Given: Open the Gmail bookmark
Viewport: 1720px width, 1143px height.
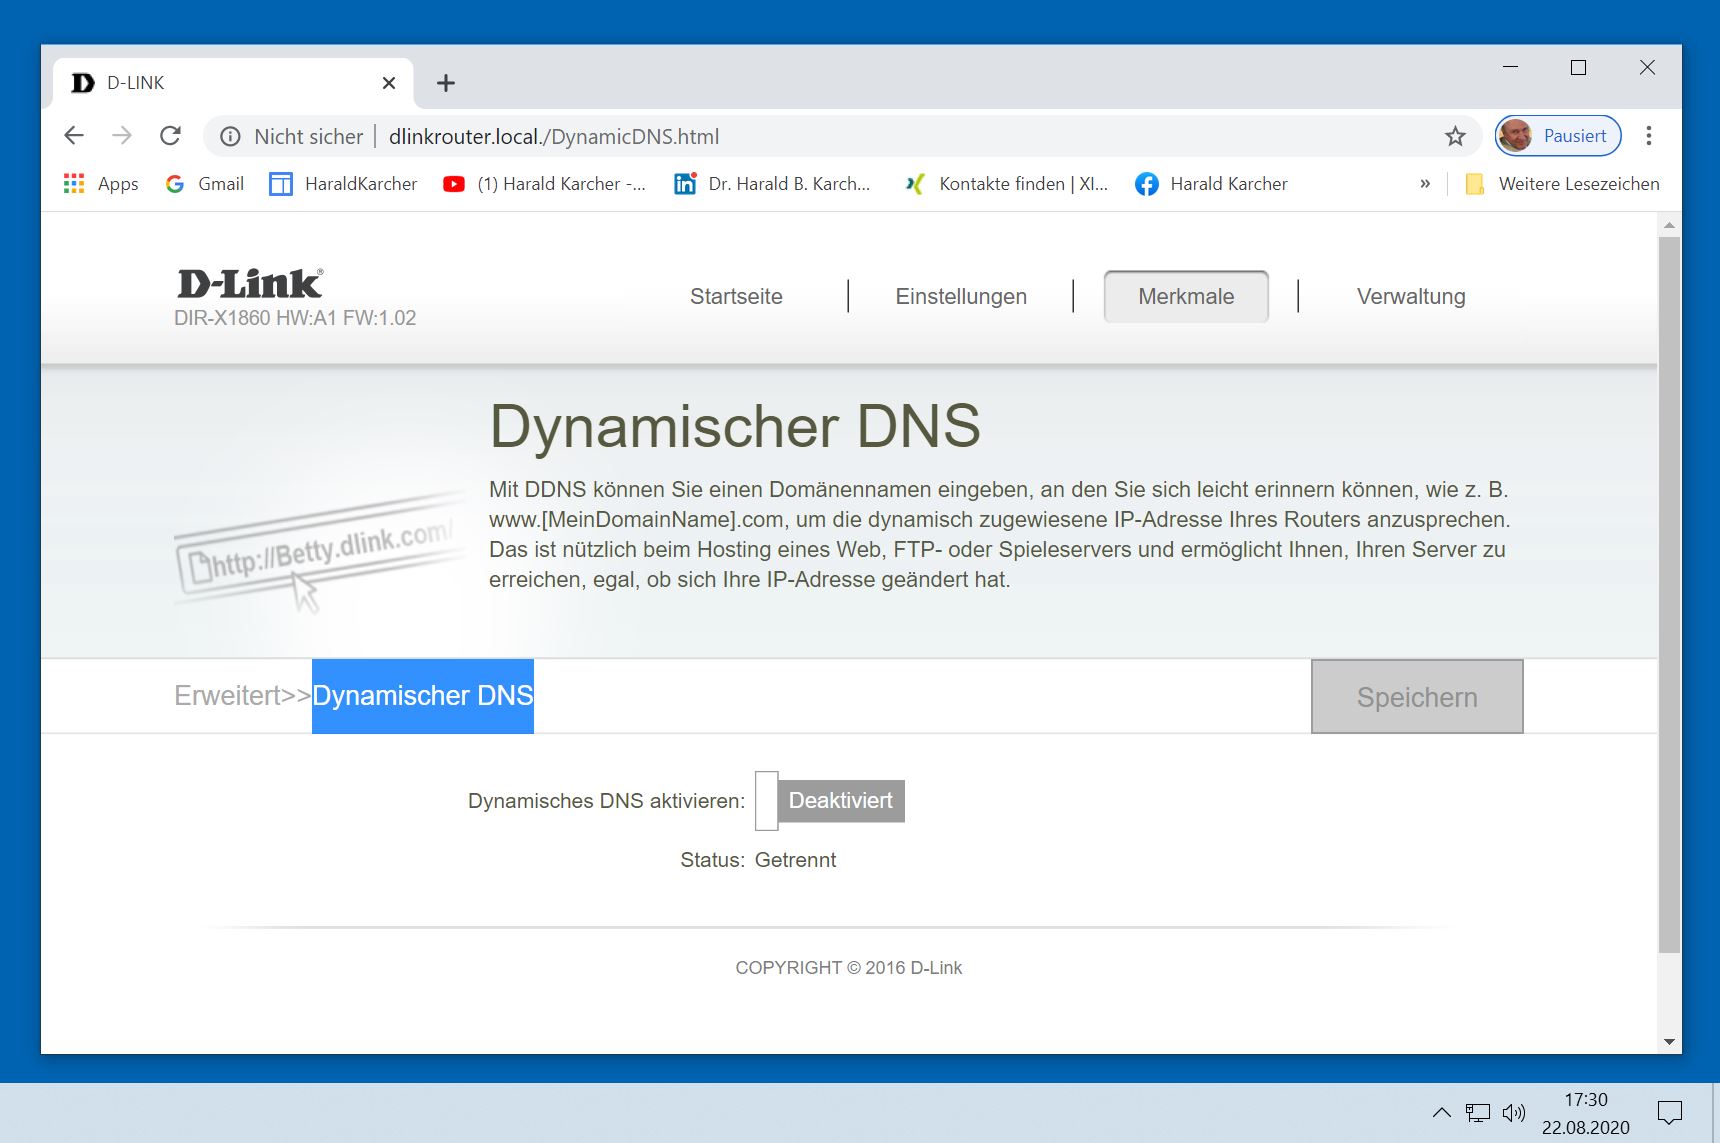Looking at the screenshot, I should [205, 184].
